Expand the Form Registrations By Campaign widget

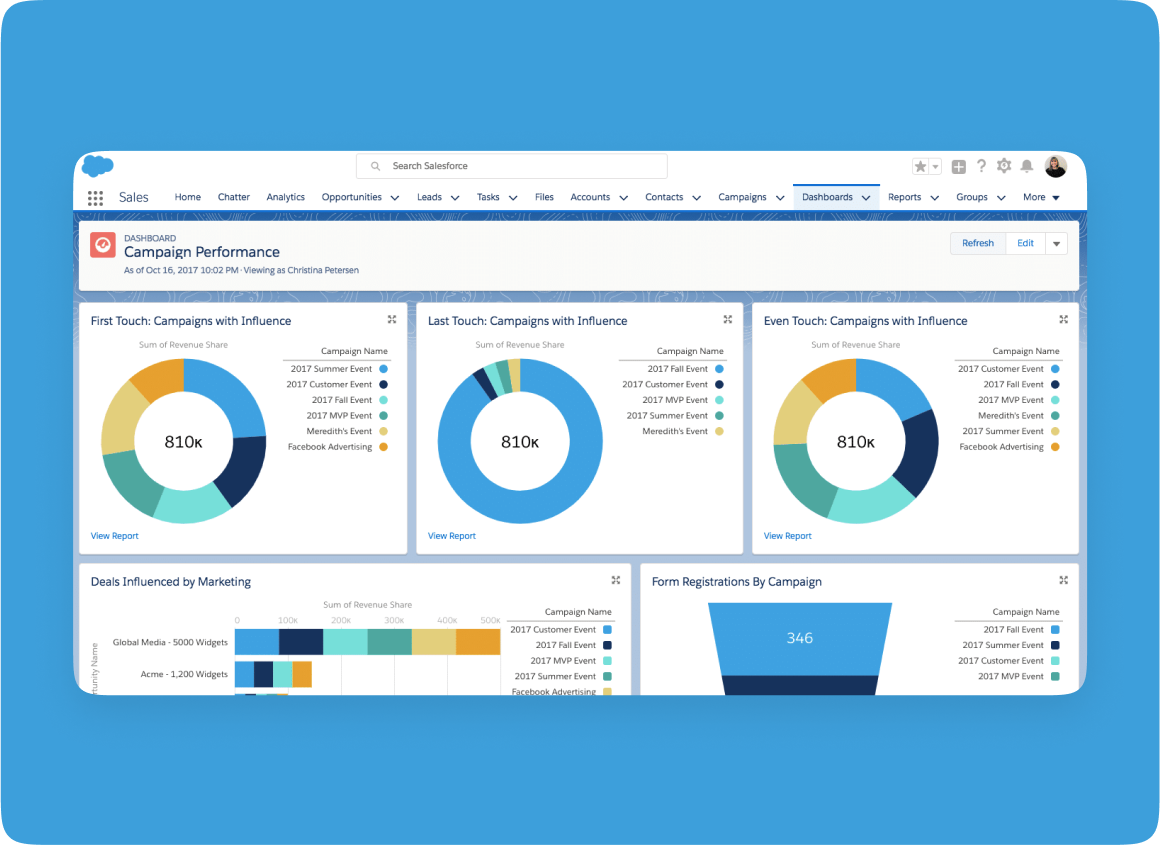click(1064, 580)
